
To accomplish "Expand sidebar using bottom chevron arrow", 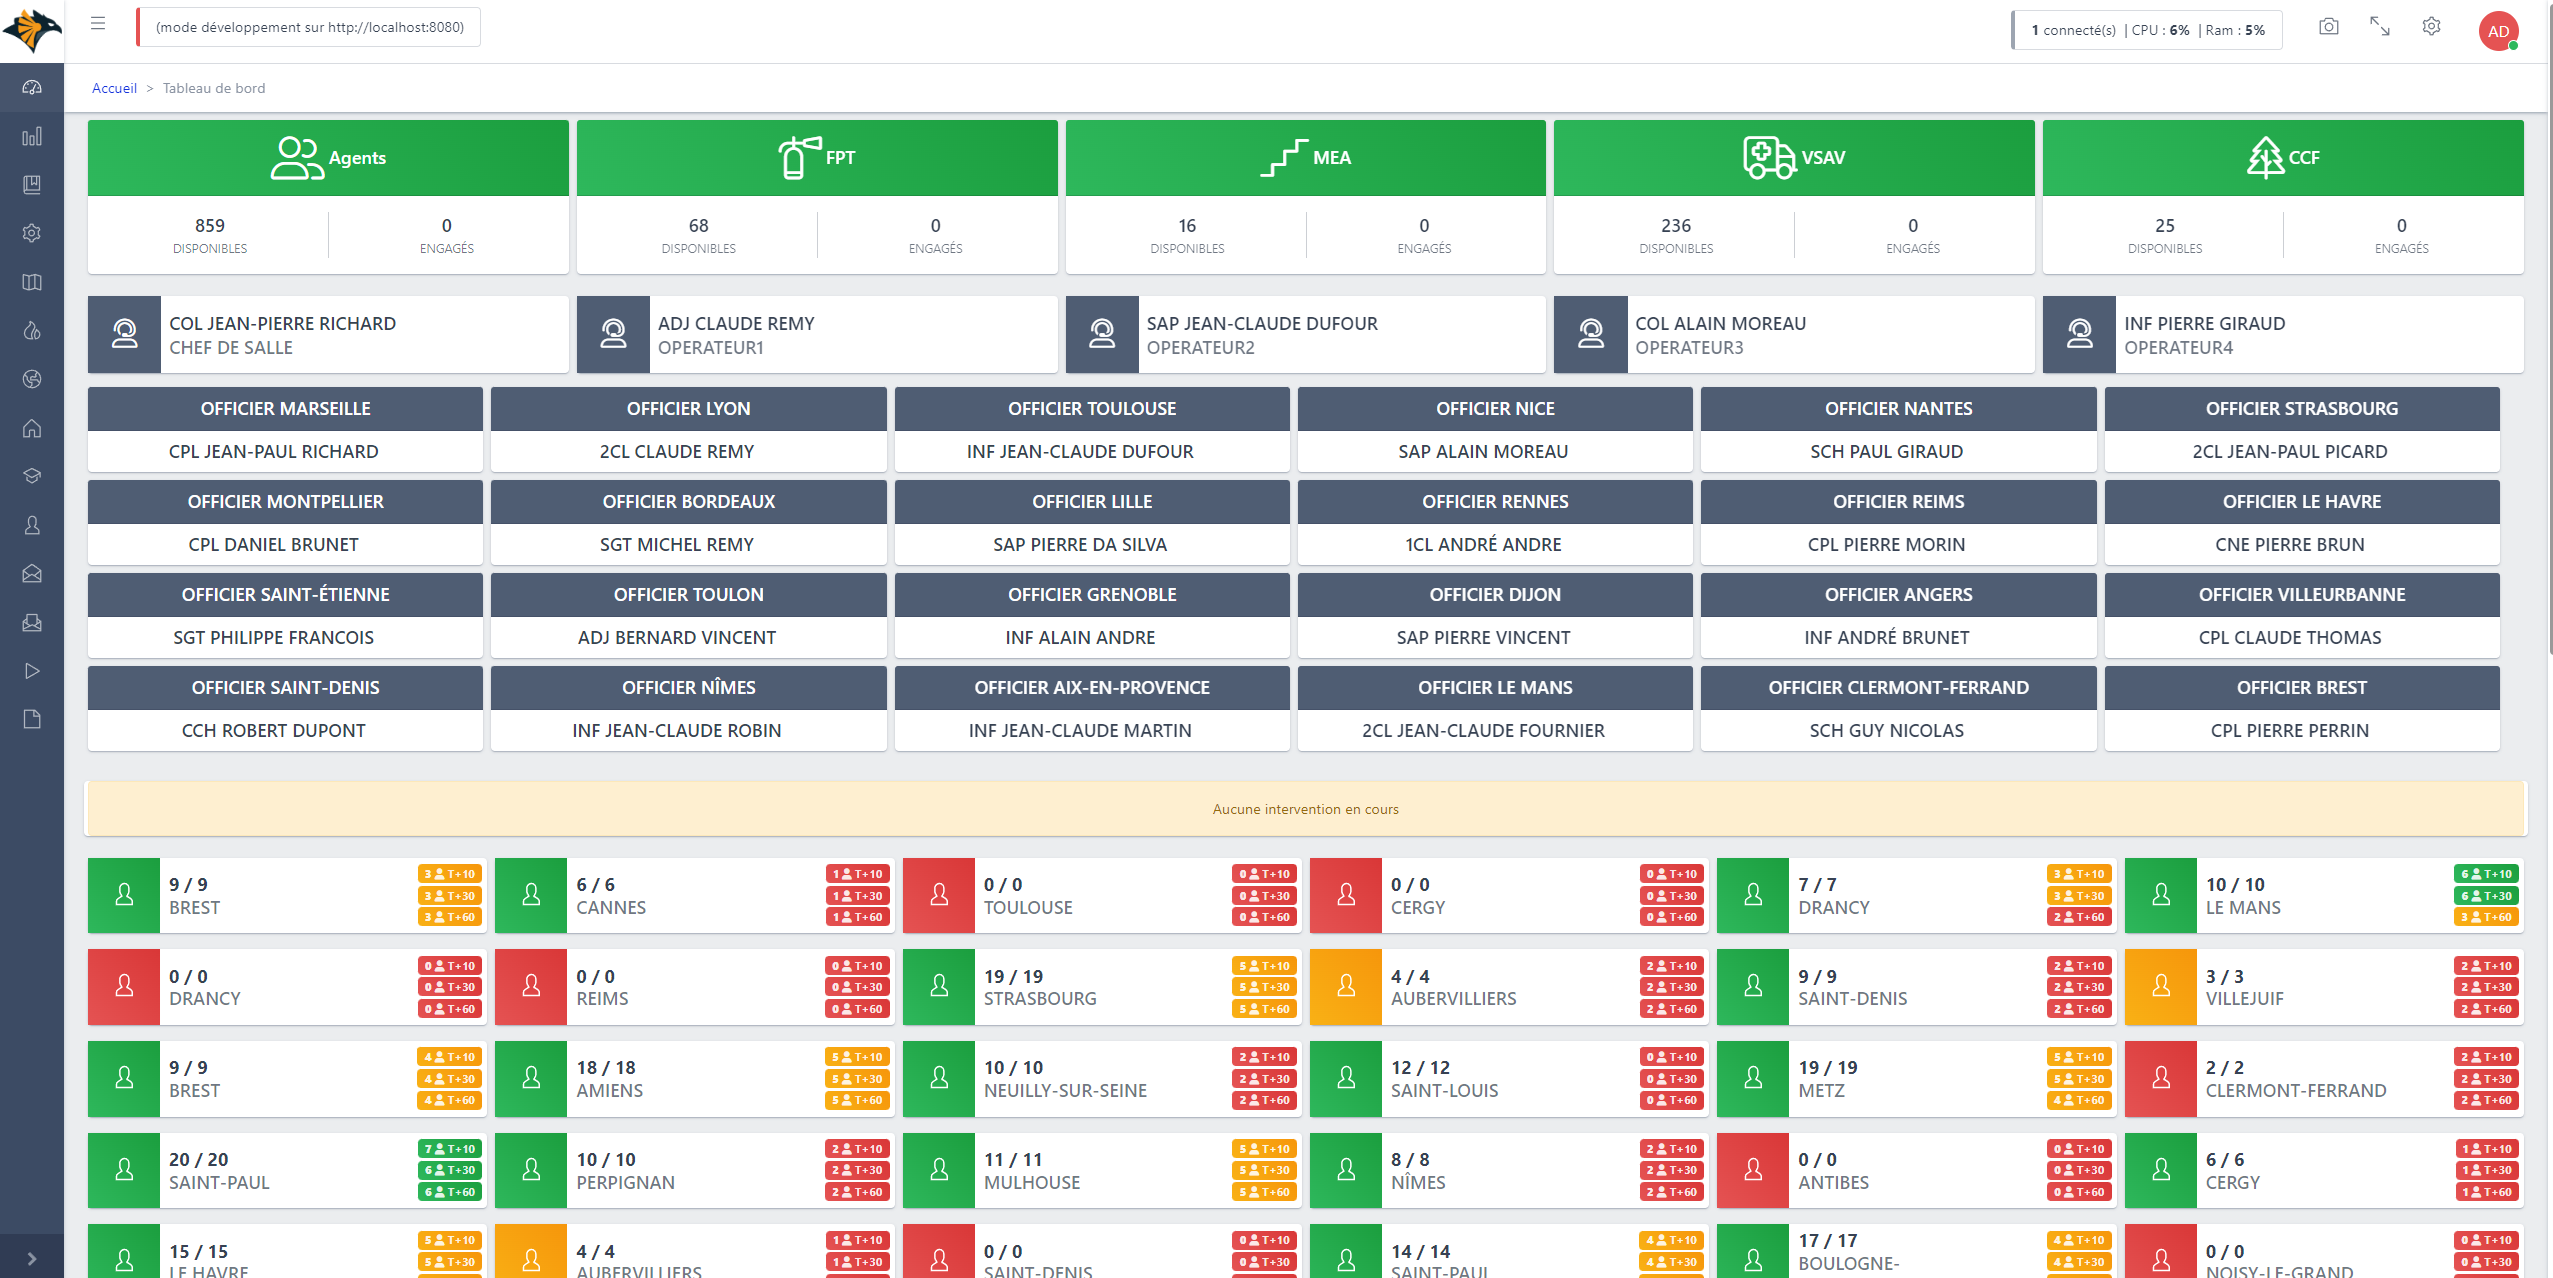I will tap(32, 1259).
